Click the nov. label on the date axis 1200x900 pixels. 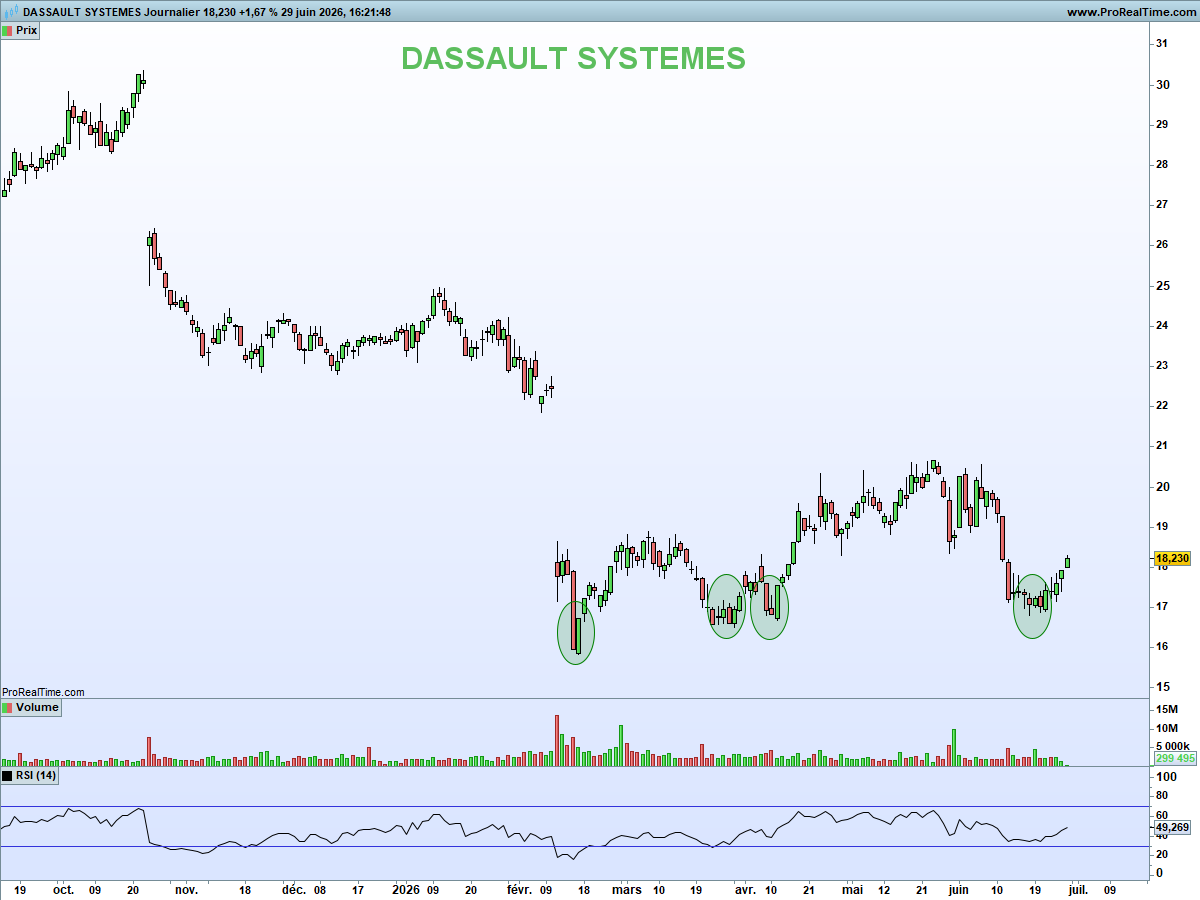coord(186,888)
